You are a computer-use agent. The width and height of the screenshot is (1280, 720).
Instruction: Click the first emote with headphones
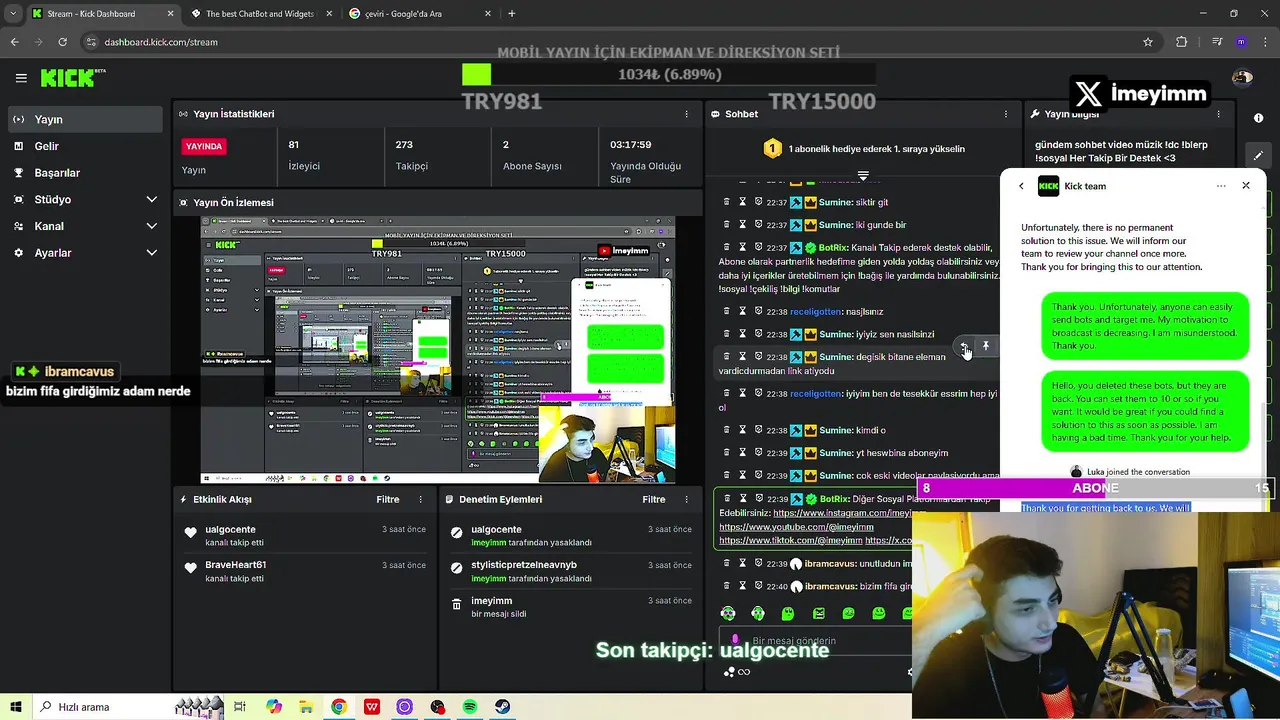(728, 613)
